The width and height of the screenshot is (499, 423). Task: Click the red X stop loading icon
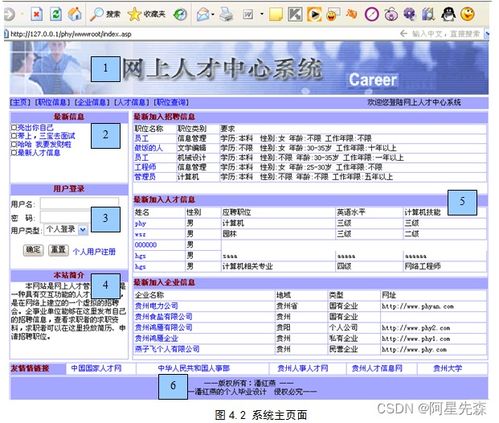(37, 14)
